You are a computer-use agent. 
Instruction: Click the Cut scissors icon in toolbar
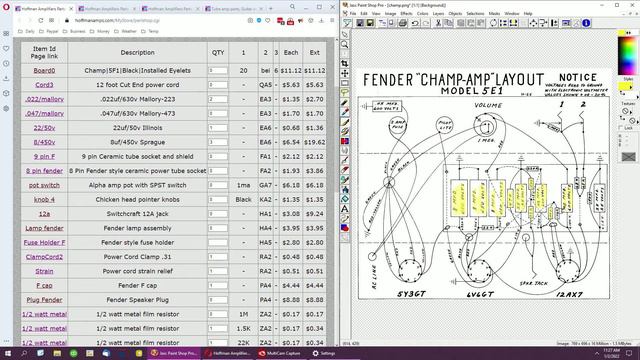coord(438,23)
